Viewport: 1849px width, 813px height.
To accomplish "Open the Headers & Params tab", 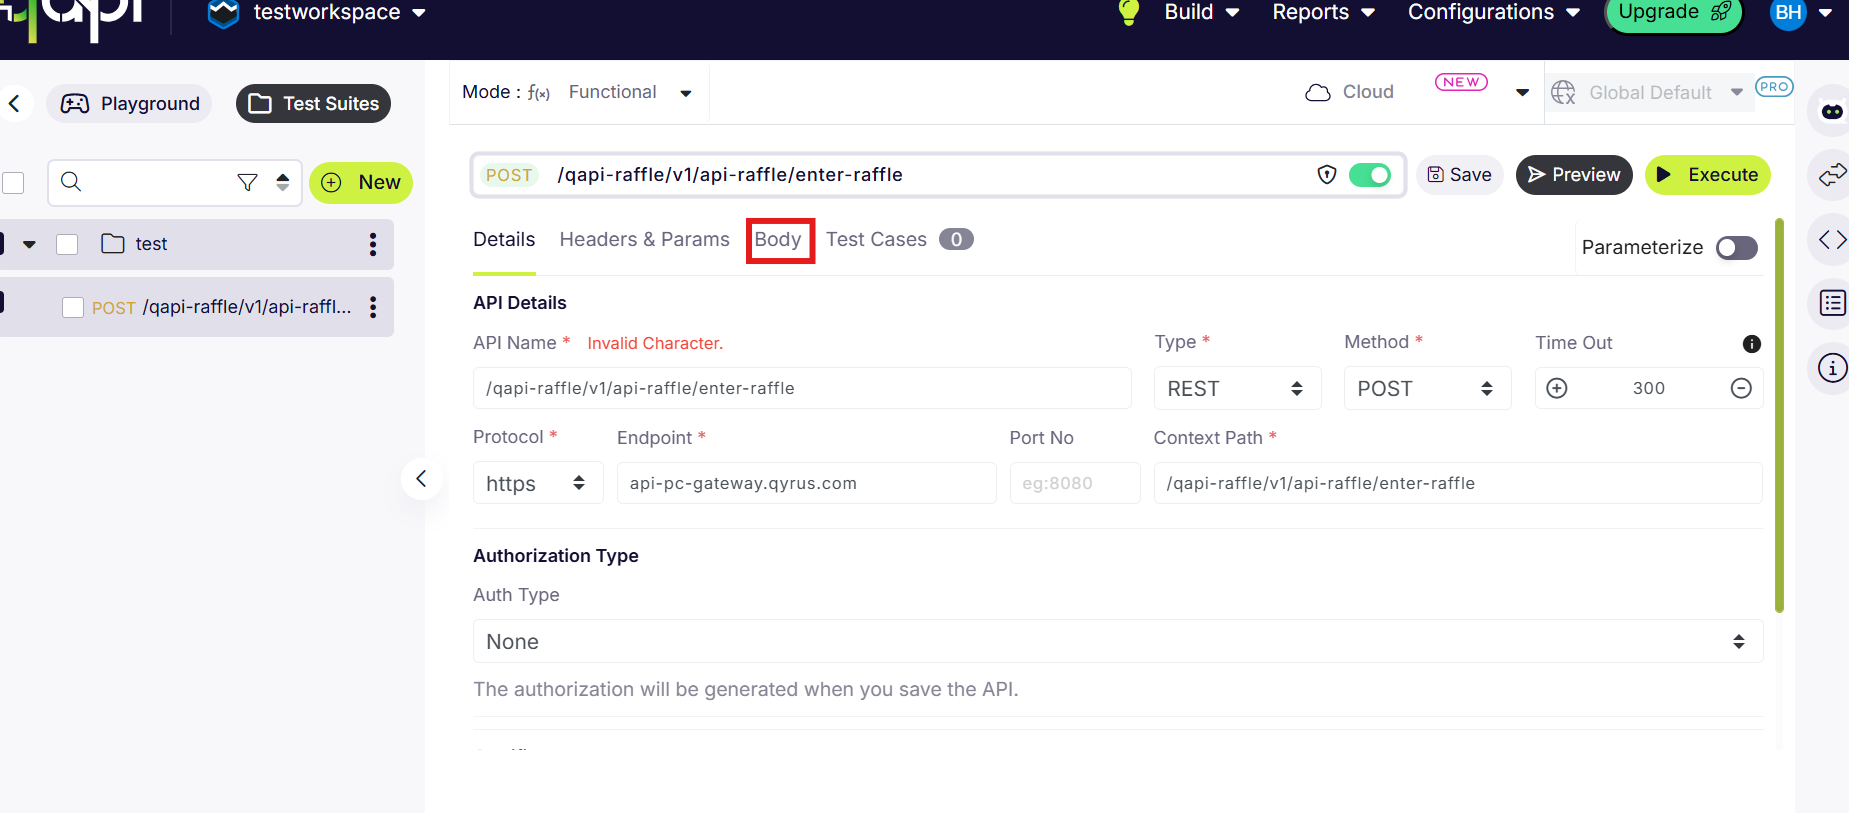I will tap(644, 240).
